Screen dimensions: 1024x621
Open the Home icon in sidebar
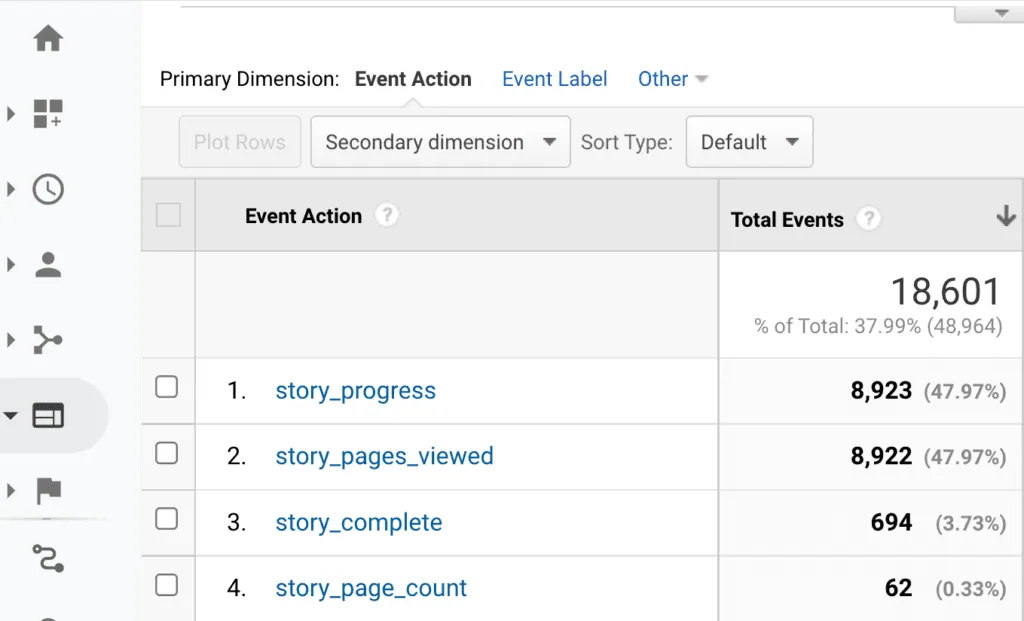tap(48, 38)
